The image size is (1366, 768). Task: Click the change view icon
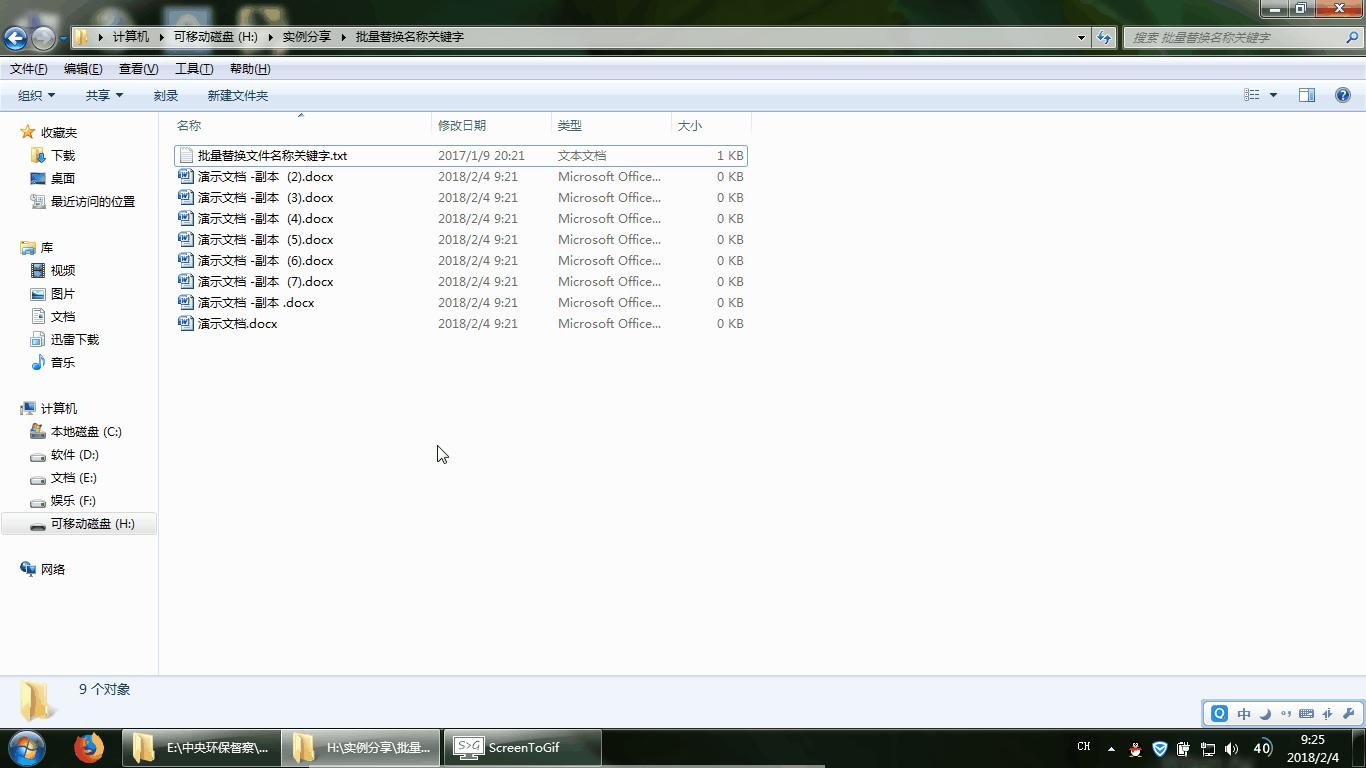(1251, 95)
